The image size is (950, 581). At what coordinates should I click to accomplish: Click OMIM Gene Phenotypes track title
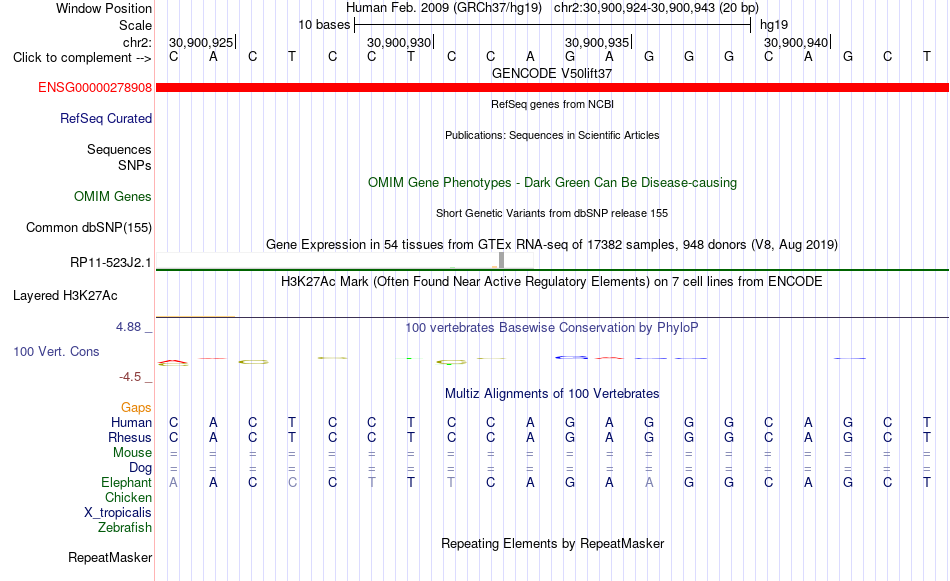pos(552,183)
